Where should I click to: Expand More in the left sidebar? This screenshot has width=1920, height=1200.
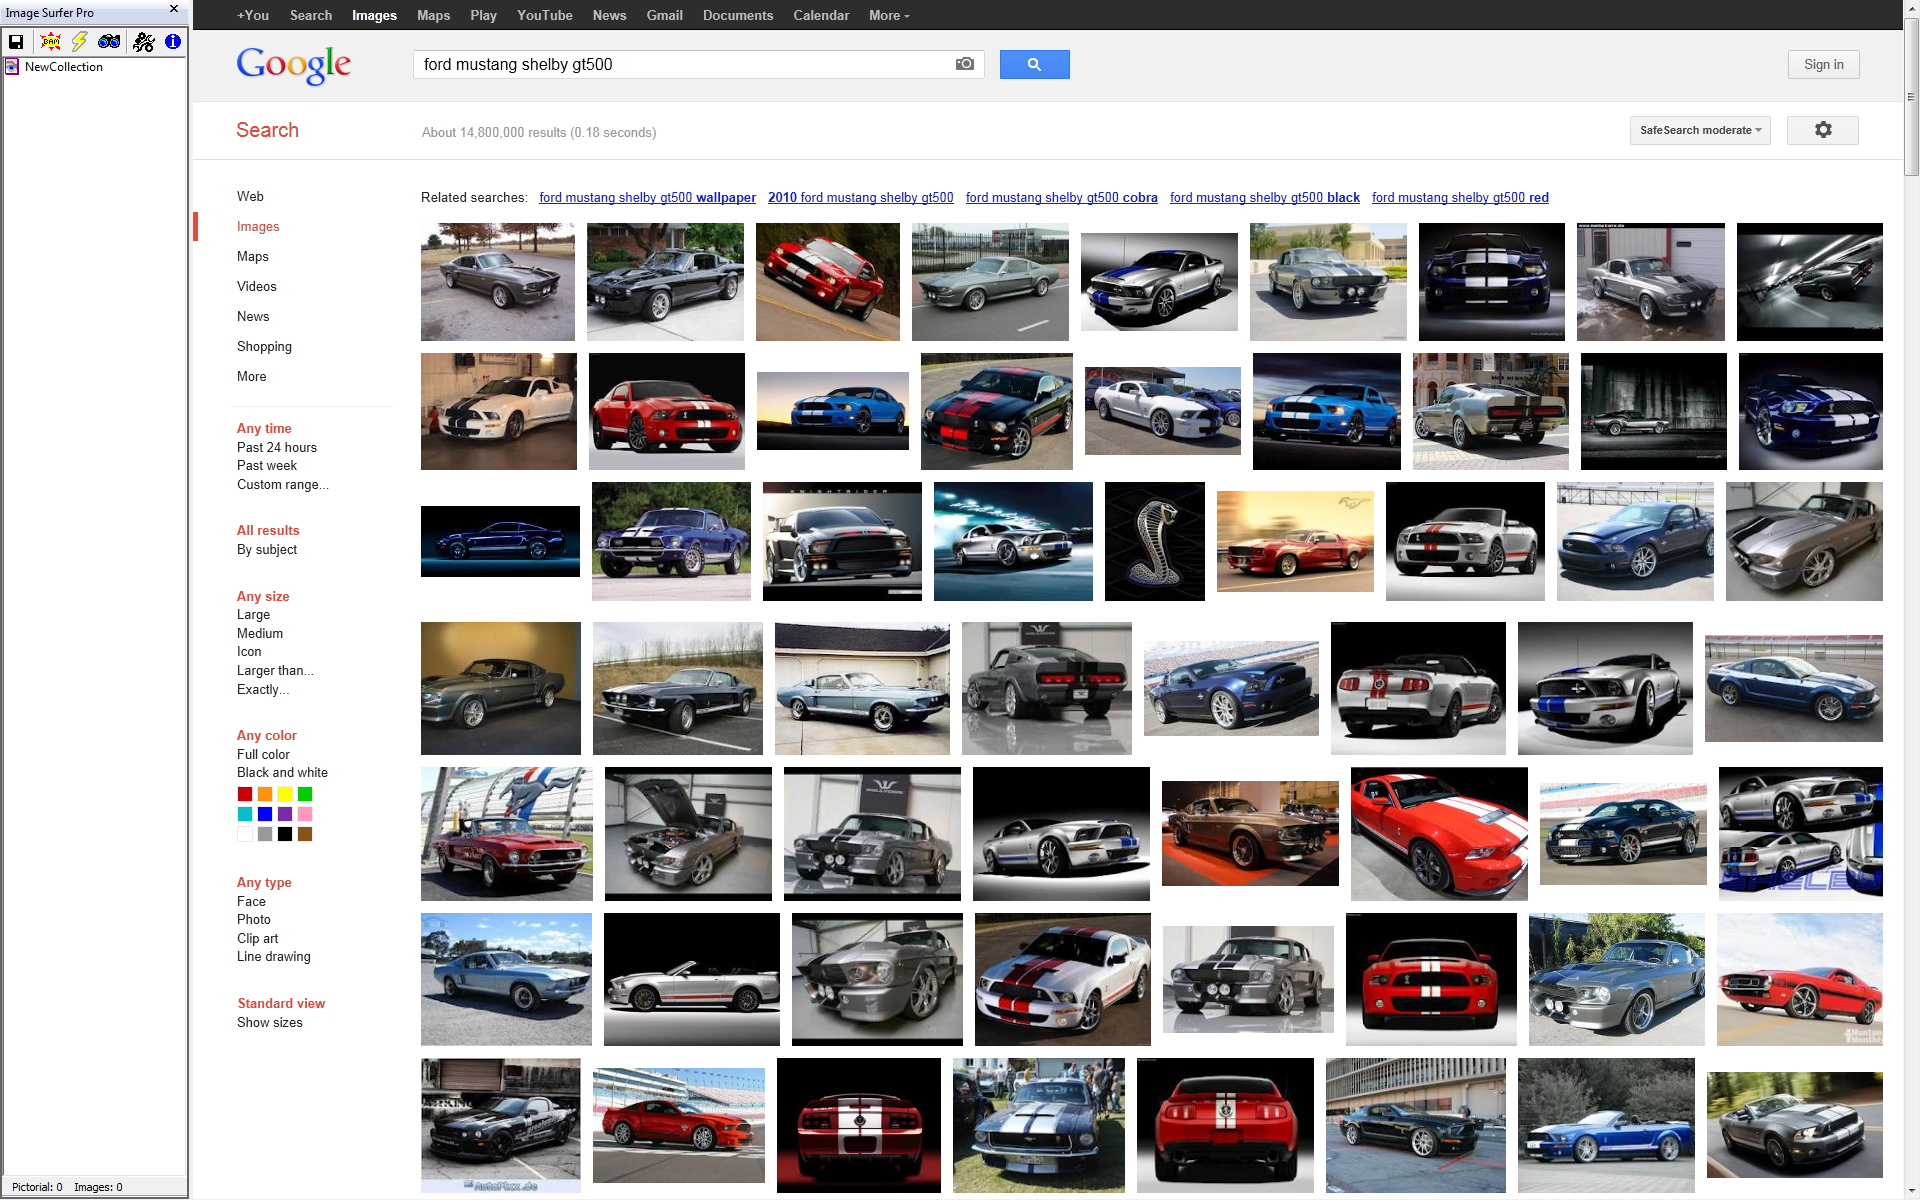pyautogui.click(x=252, y=376)
